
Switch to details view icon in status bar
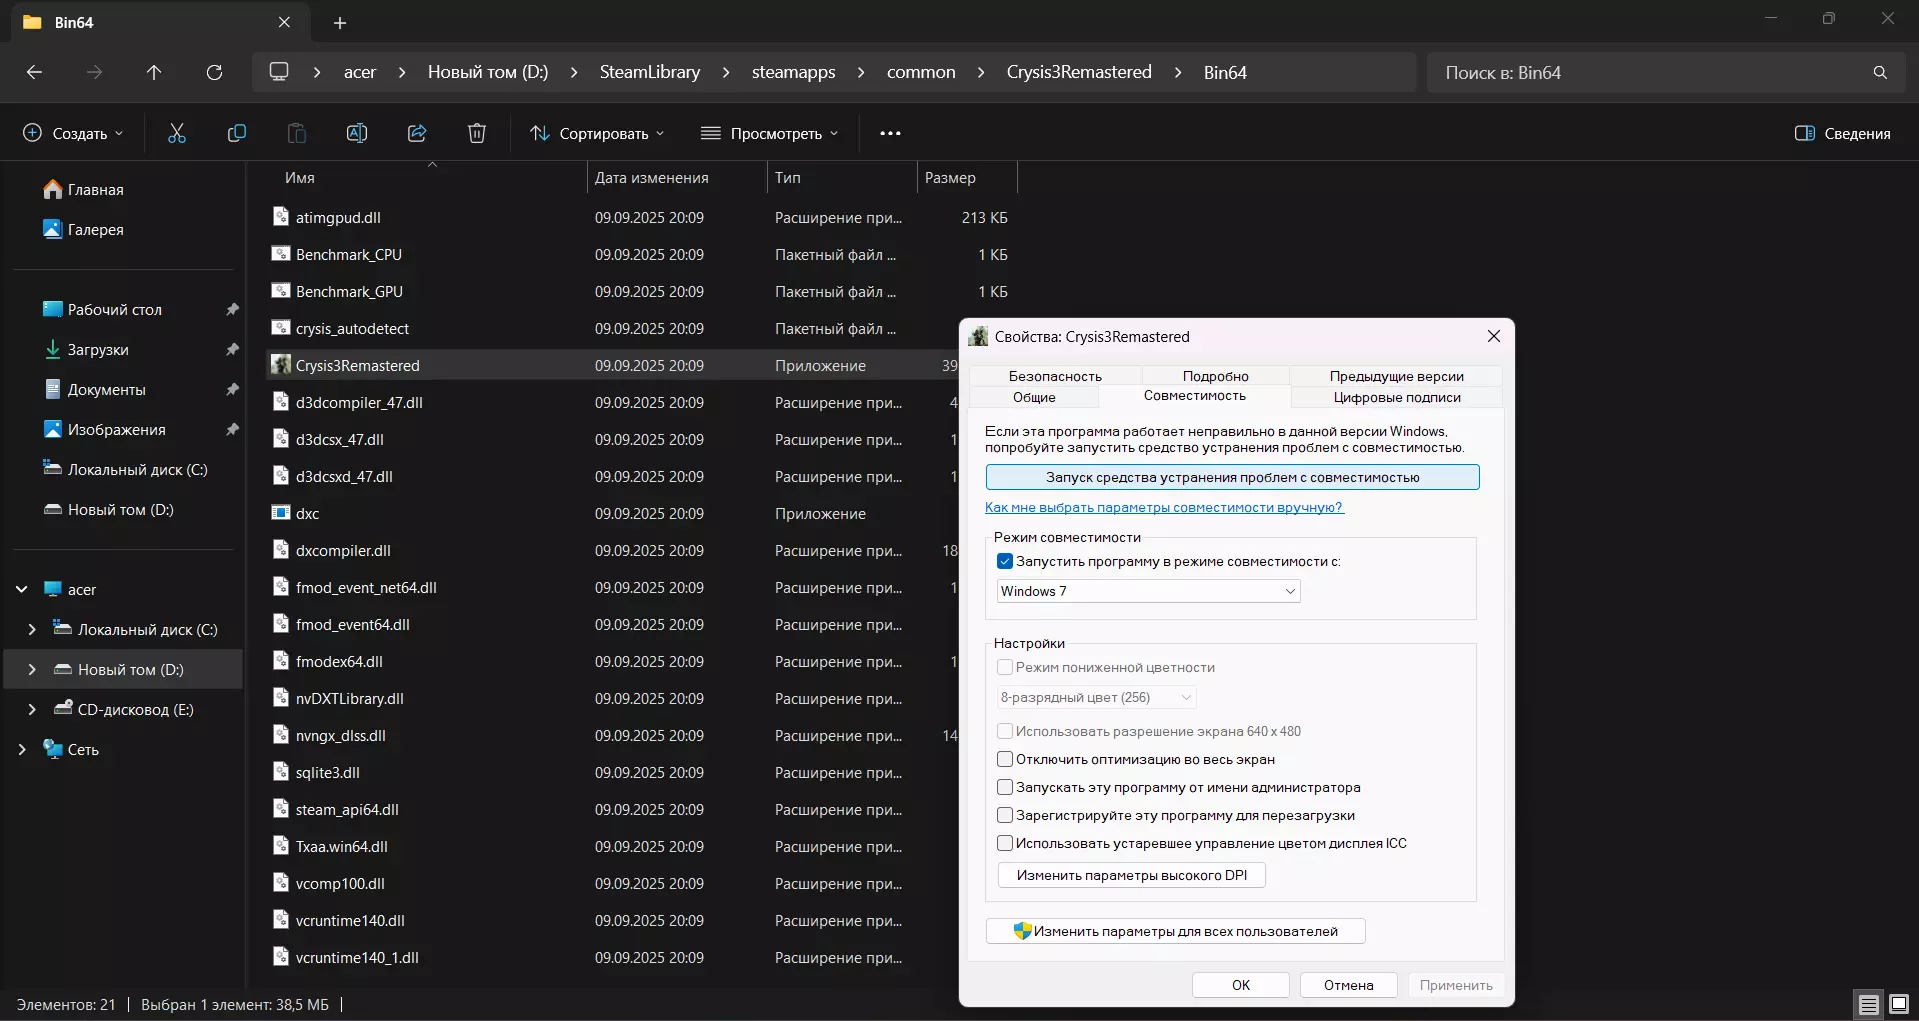[1868, 1004]
